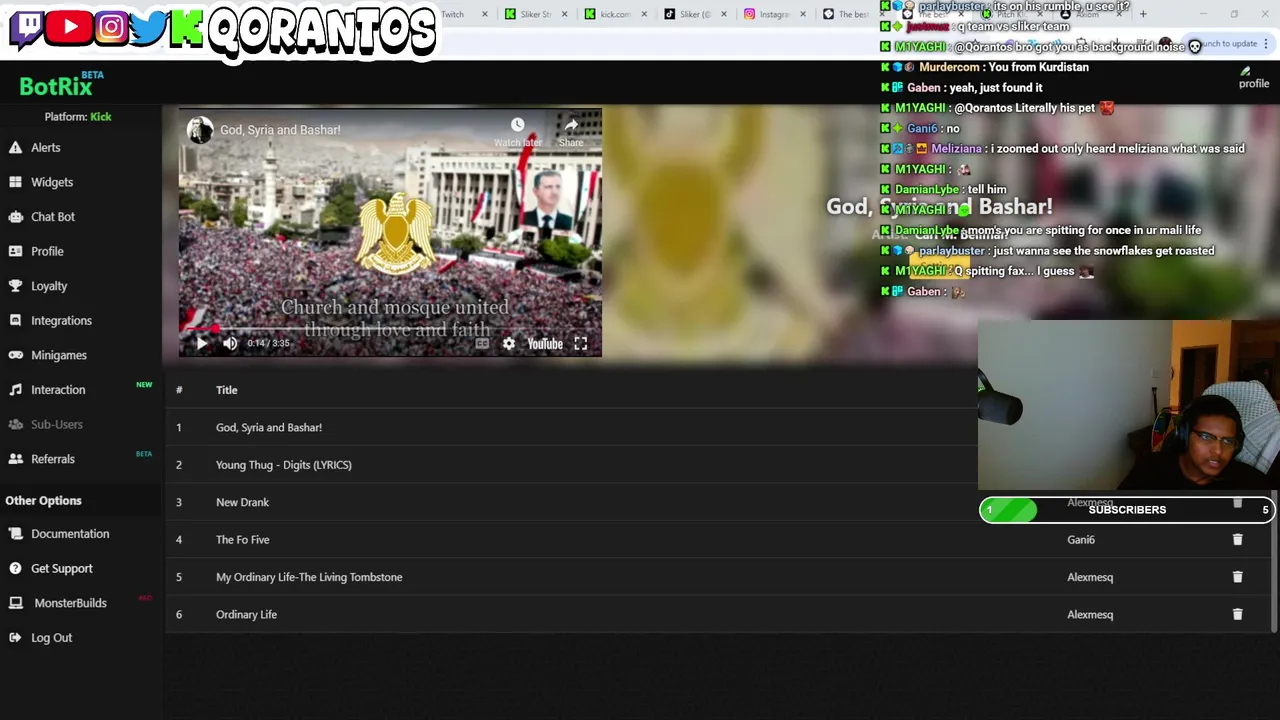The width and height of the screenshot is (1280, 720).
Task: Open Integrations in the sidebar
Action: point(60,320)
